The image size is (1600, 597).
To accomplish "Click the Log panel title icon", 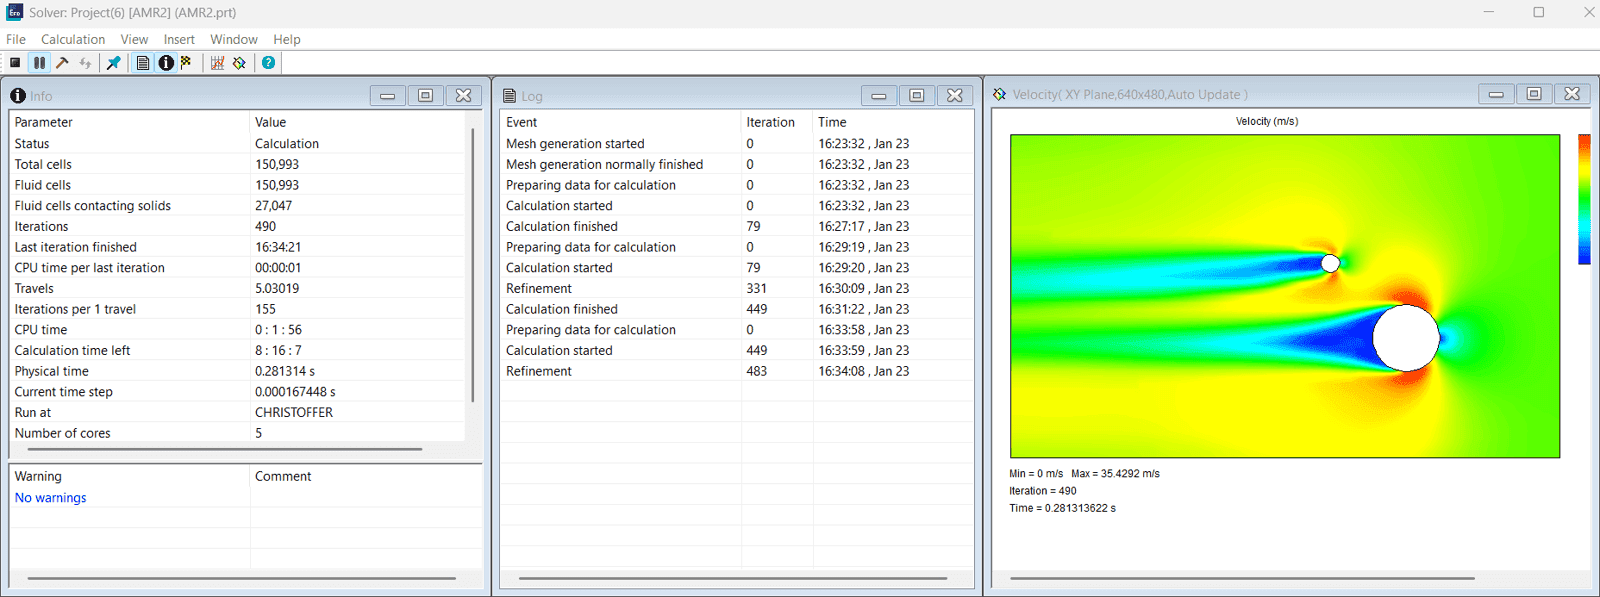I will tap(510, 96).
